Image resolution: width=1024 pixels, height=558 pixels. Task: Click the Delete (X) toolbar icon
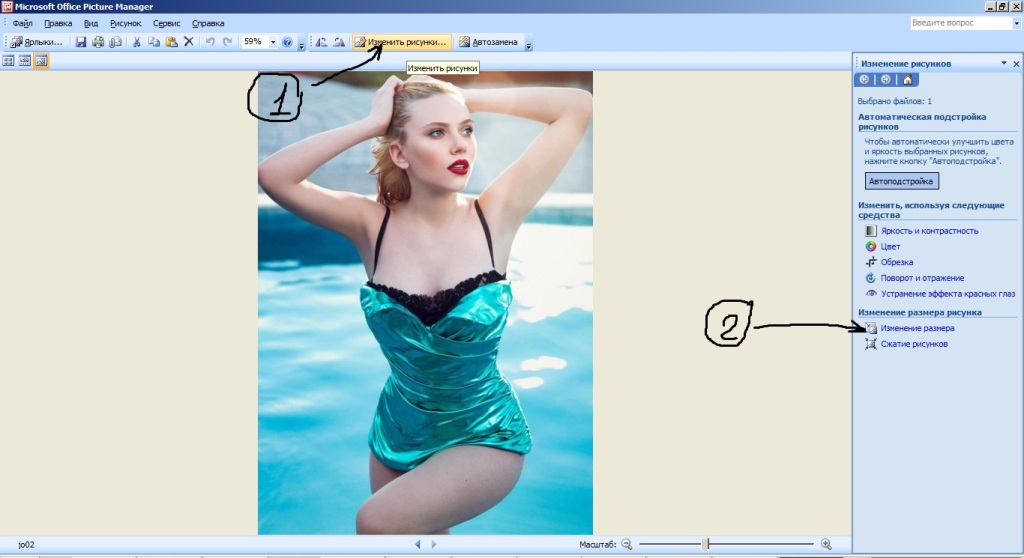tap(188, 42)
